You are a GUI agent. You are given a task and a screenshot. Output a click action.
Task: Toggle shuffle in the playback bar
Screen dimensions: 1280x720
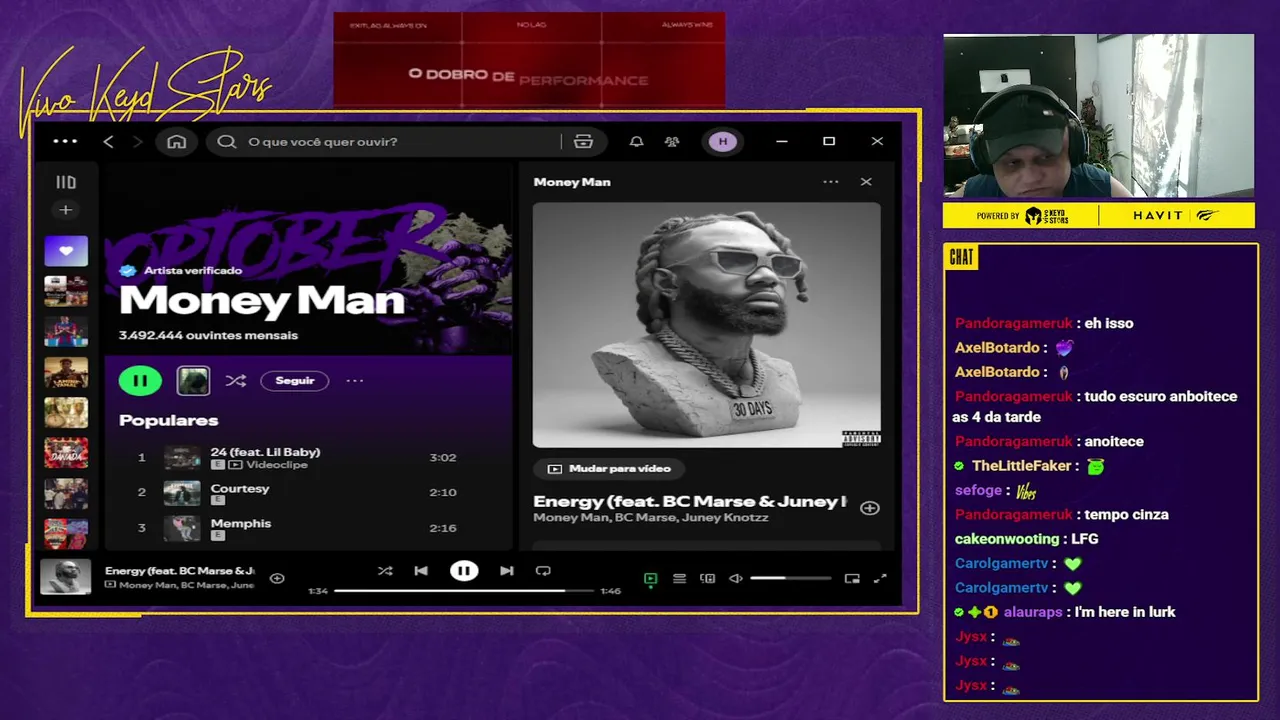pyautogui.click(x=385, y=571)
